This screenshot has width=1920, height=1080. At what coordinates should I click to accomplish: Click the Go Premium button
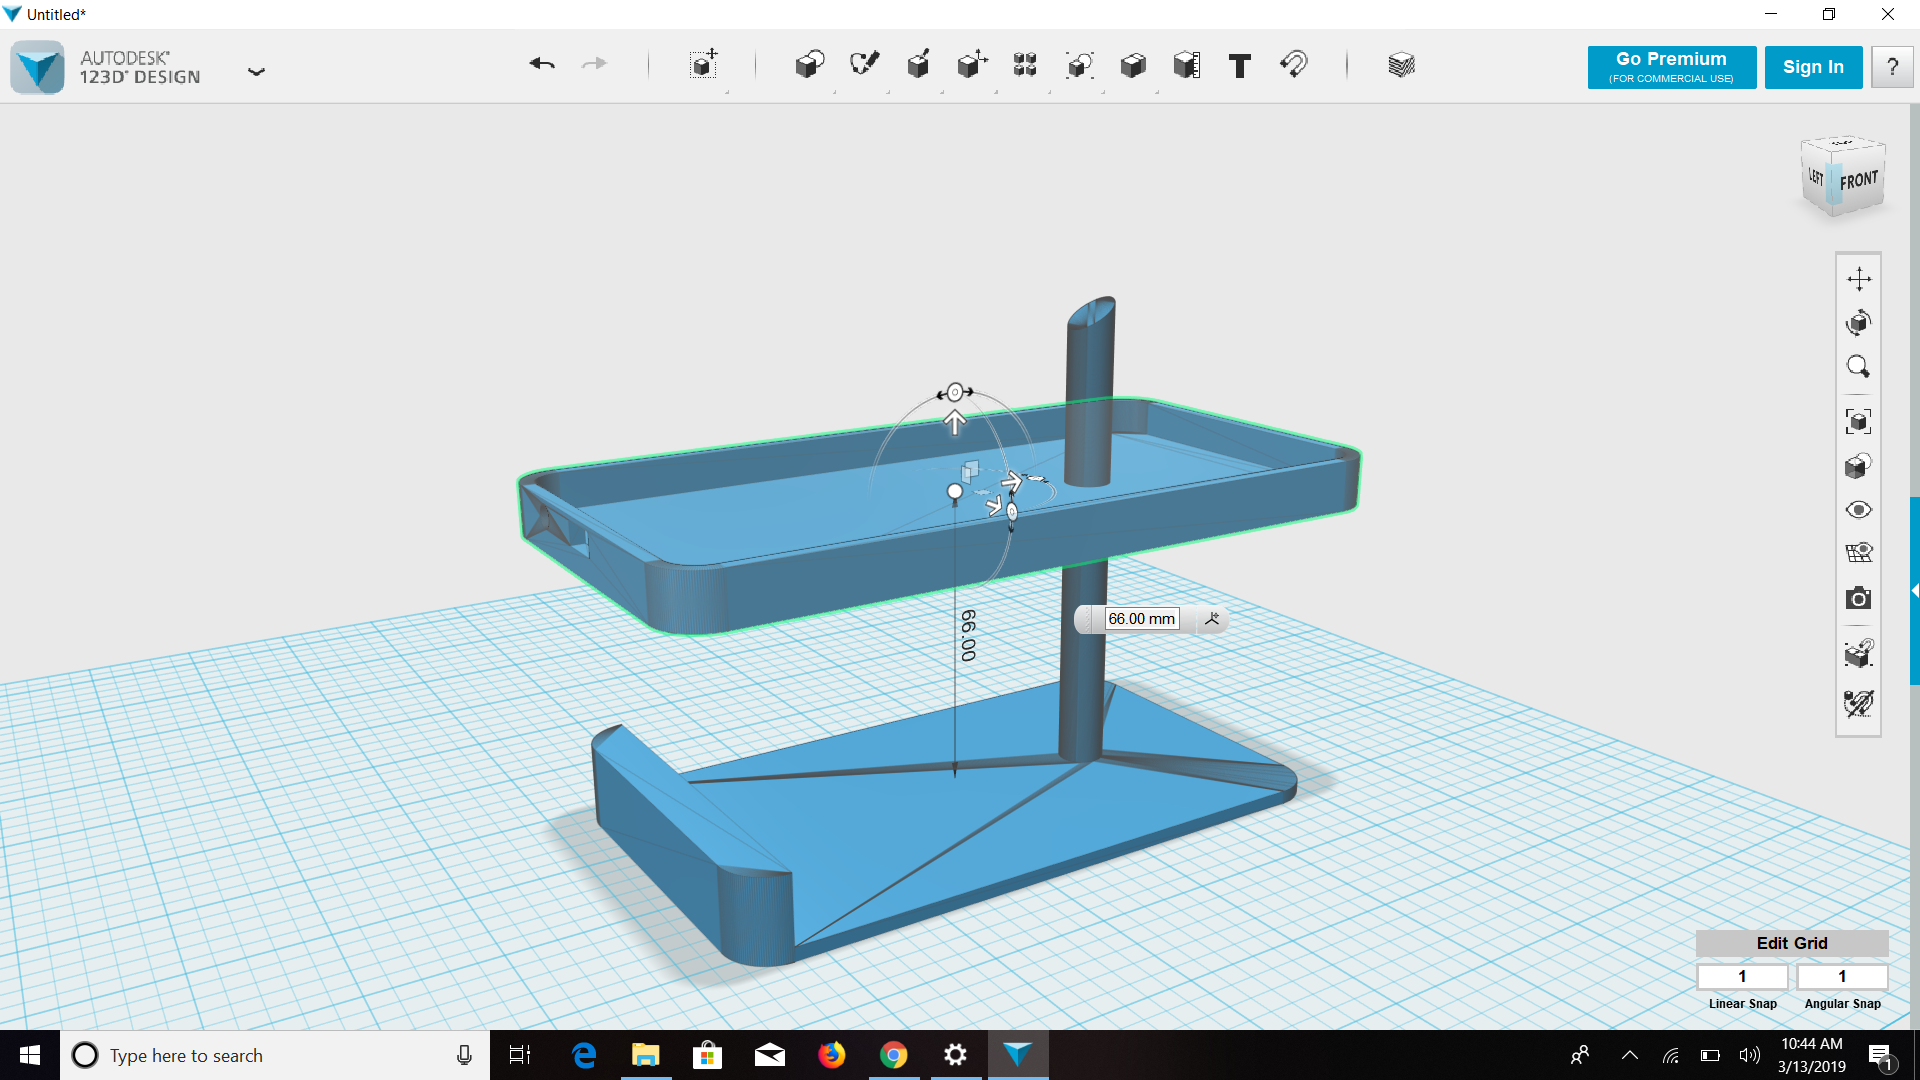(x=1671, y=67)
